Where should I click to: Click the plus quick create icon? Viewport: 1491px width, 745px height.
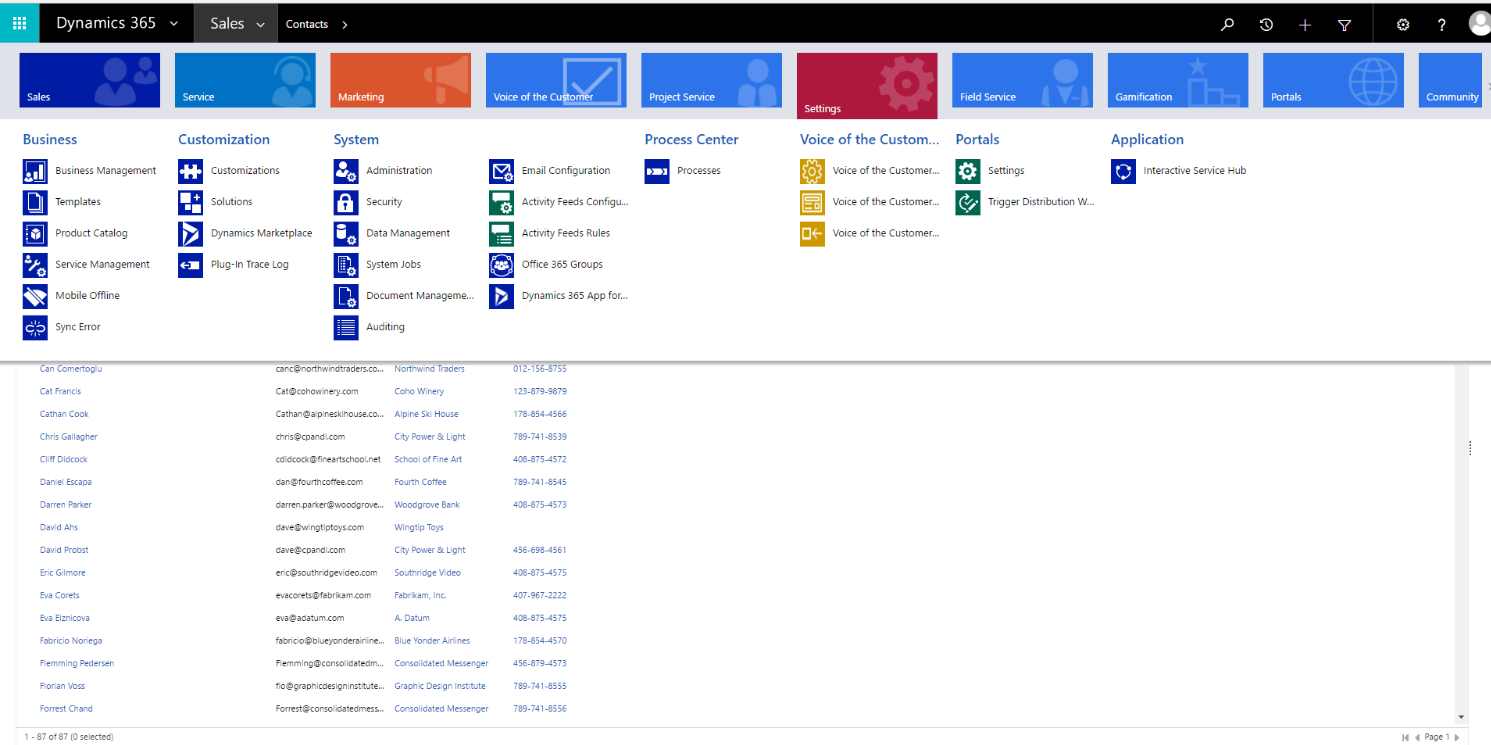click(x=1305, y=24)
